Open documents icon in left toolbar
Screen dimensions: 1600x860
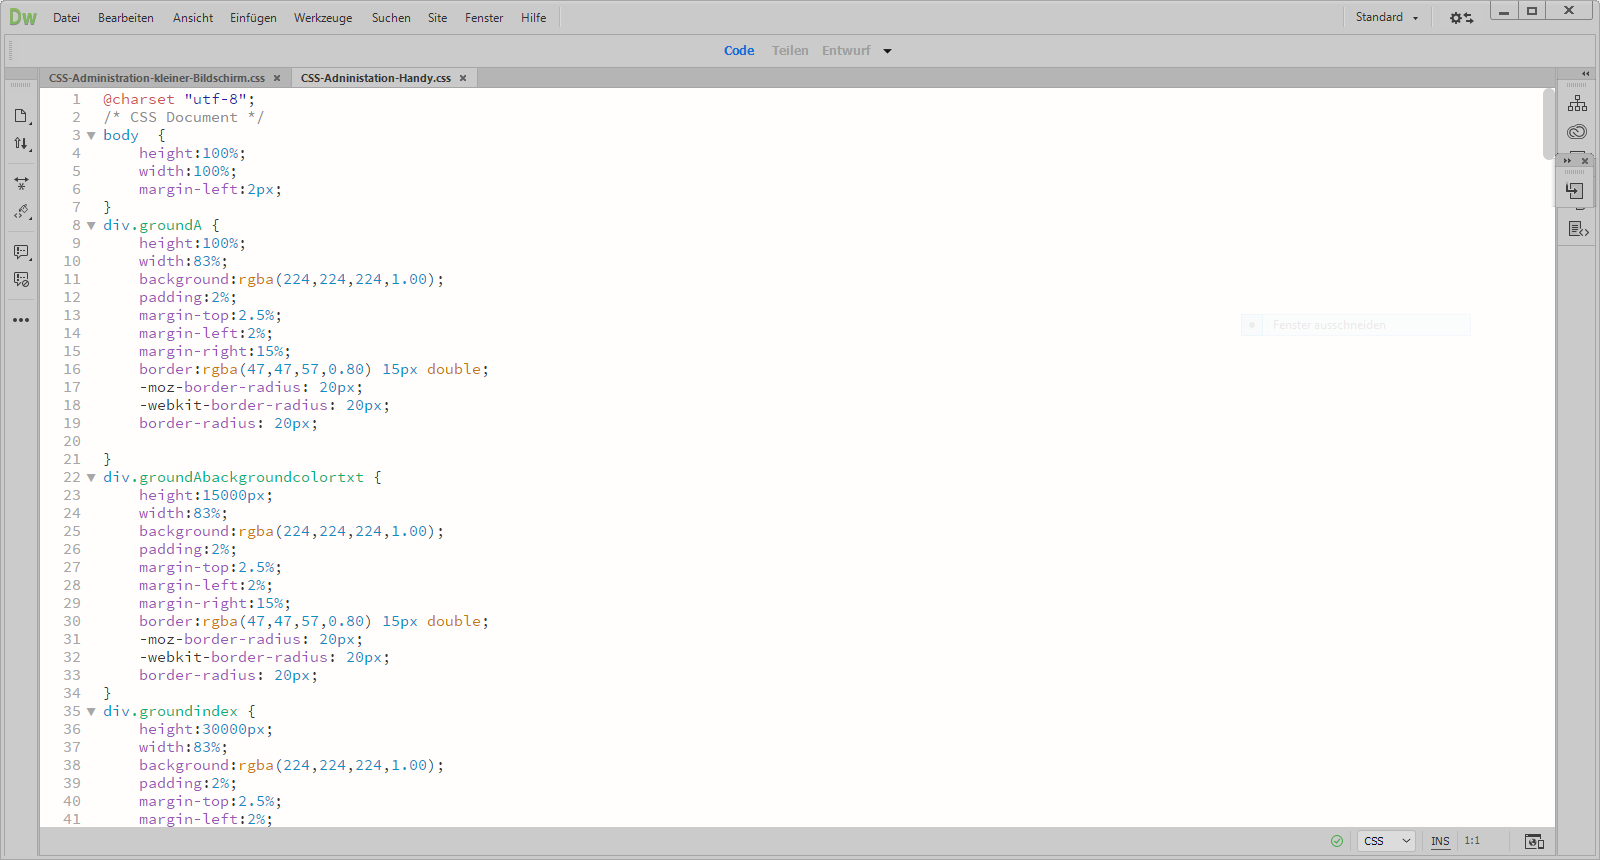point(21,116)
